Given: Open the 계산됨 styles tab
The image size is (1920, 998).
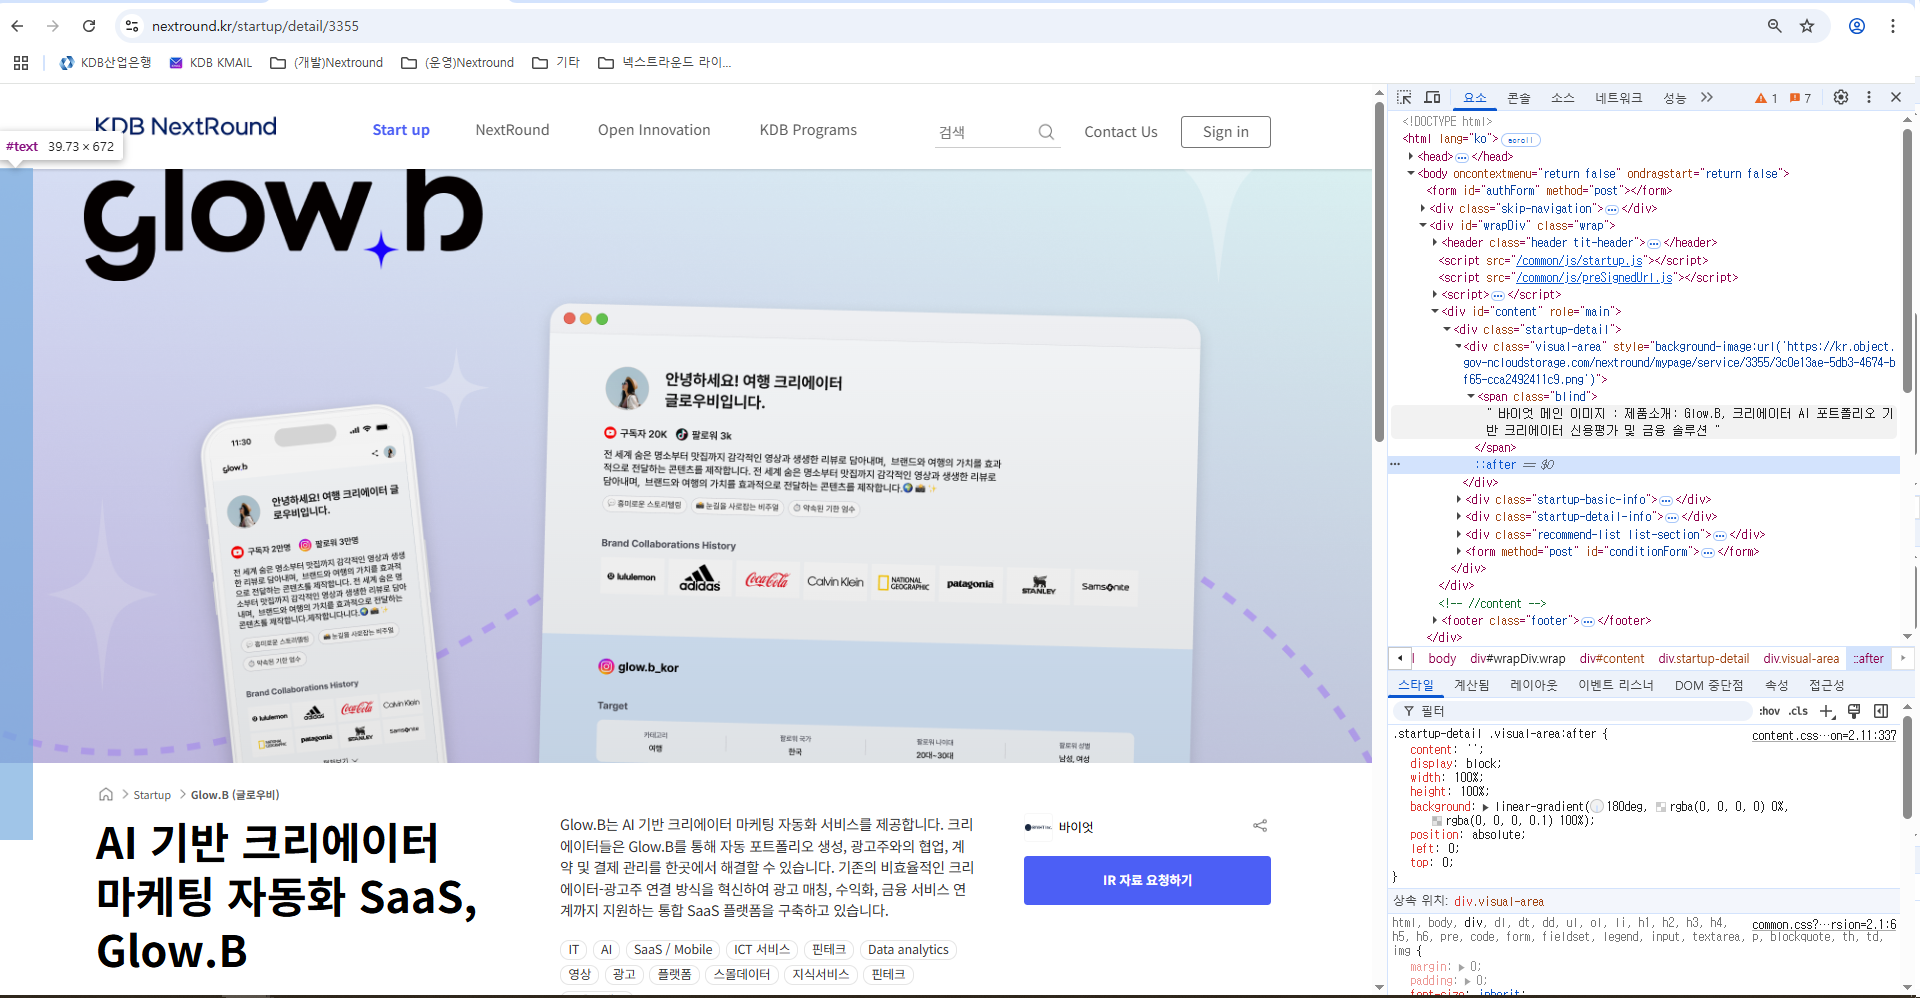Looking at the screenshot, I should tap(1471, 685).
